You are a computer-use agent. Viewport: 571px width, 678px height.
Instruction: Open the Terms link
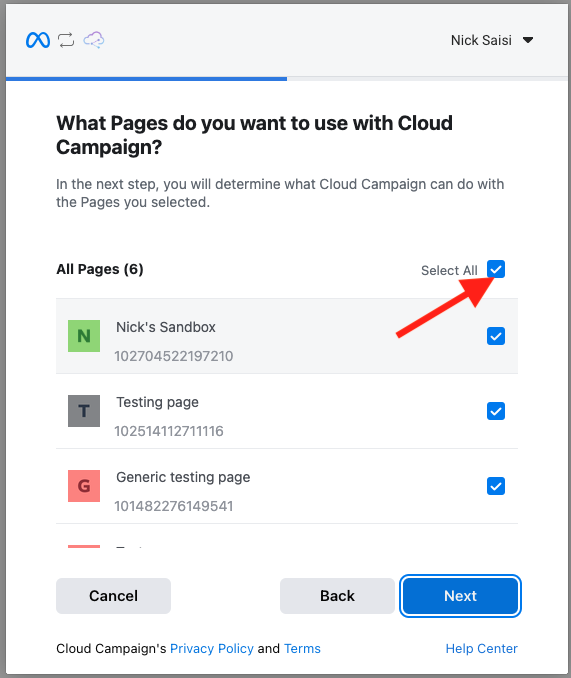(x=302, y=649)
